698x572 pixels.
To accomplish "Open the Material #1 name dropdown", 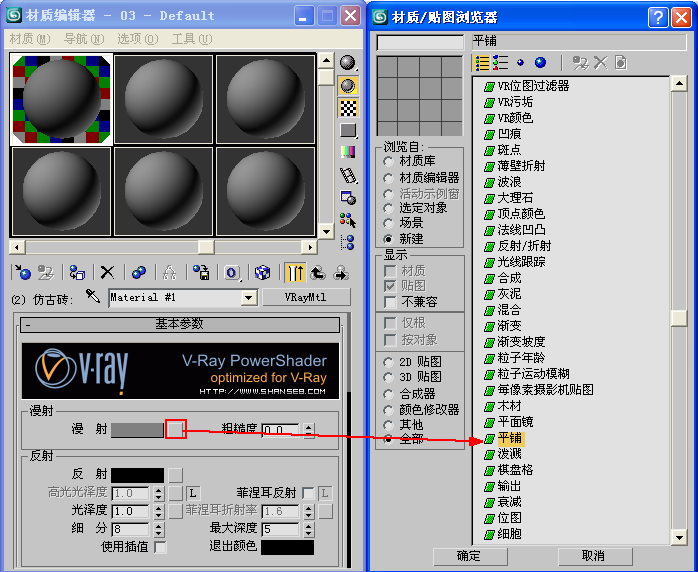I will [249, 298].
